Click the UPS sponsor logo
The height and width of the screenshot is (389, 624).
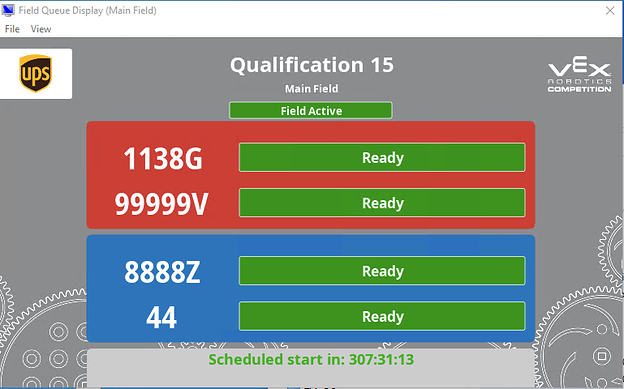(x=36, y=74)
